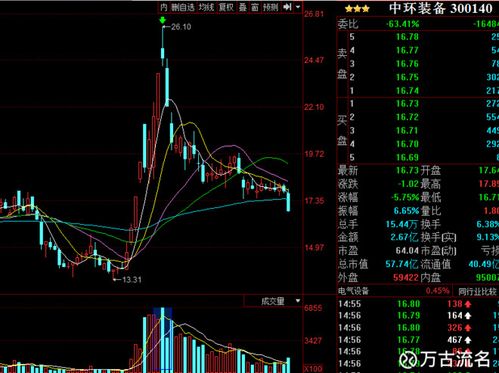Image resolution: width=499 pixels, height=373 pixels.
Task: Click the 14:55 trade row at 16.80
Action: (418, 304)
